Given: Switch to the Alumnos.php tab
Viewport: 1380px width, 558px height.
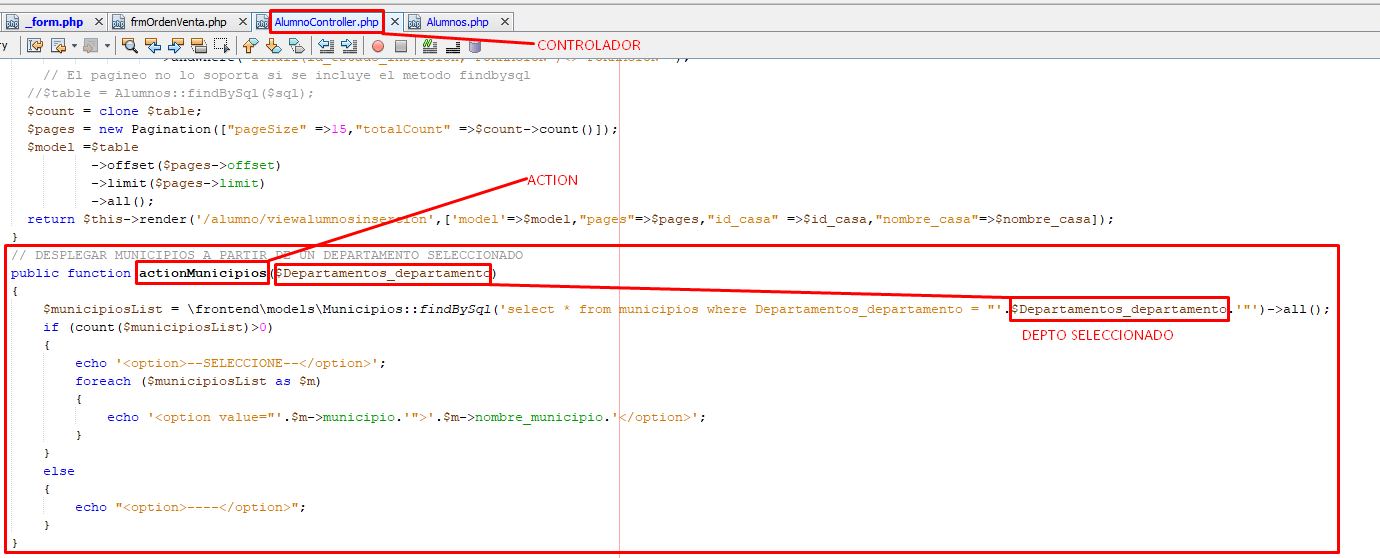Looking at the screenshot, I should coord(457,21).
